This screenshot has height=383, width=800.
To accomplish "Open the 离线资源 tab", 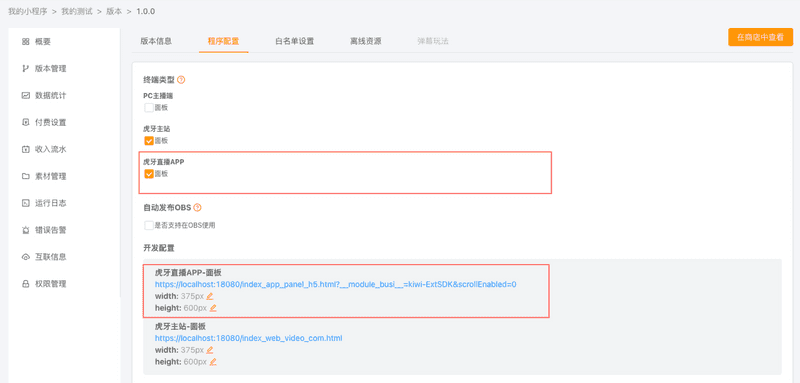I will coord(366,41).
